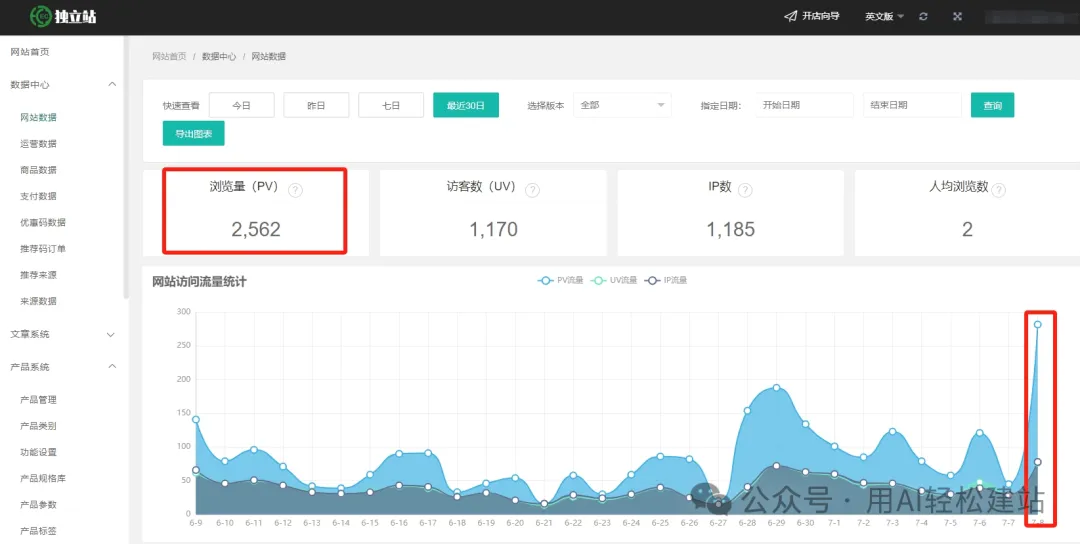Click the 开始日期 input field
Screen dimensions: 1080x544
coord(804,105)
